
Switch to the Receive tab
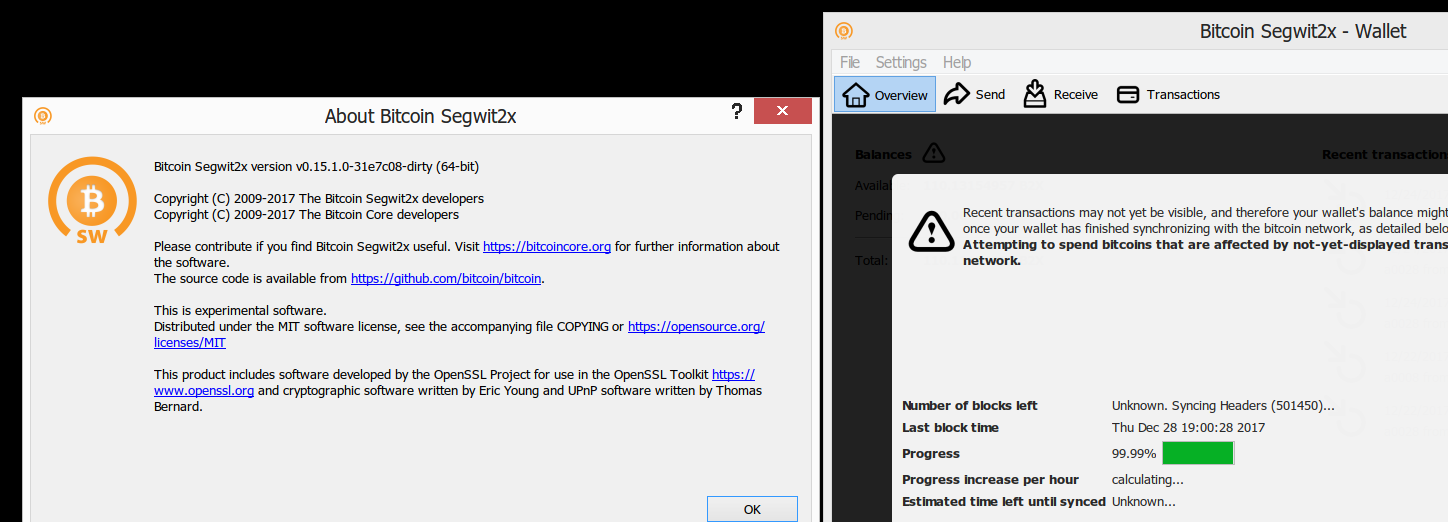pyautogui.click(x=1061, y=94)
